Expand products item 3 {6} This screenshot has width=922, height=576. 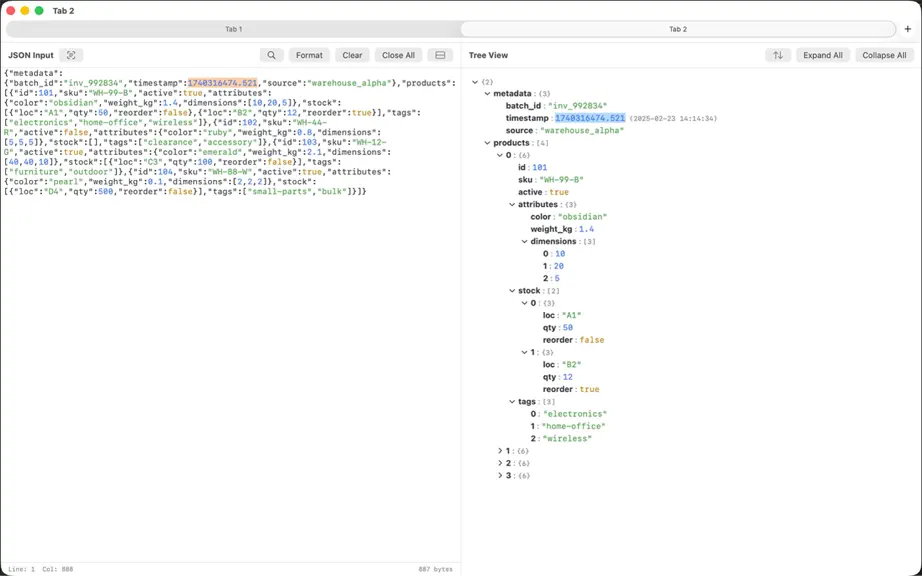[500, 475]
